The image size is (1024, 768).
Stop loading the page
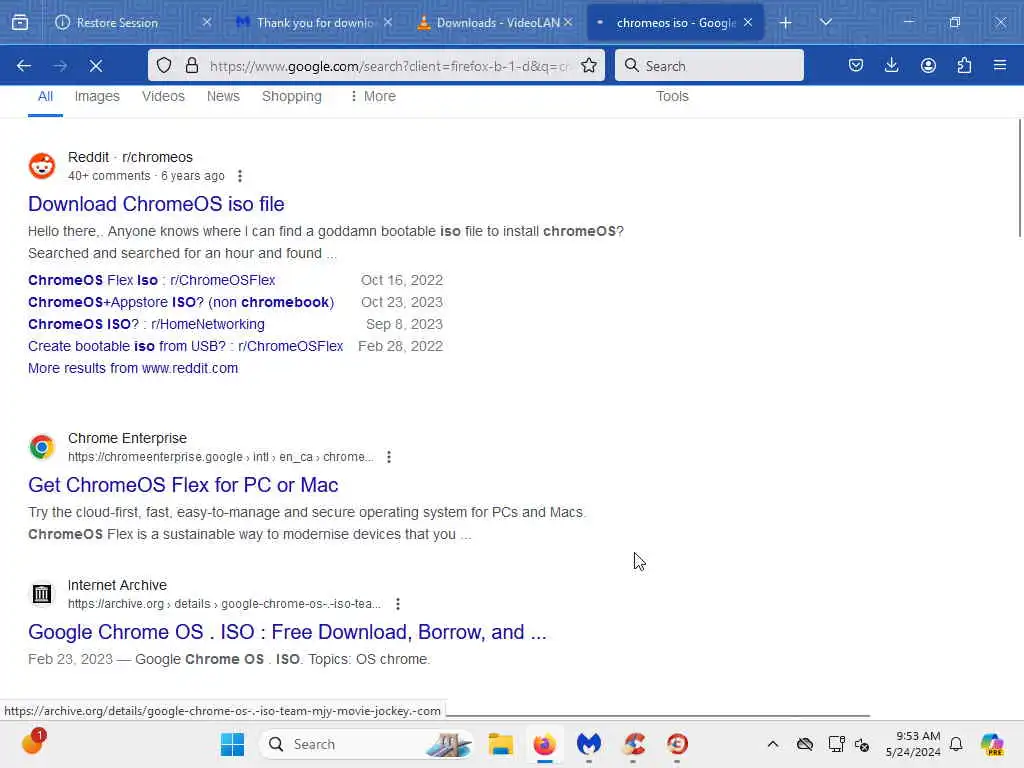point(96,66)
